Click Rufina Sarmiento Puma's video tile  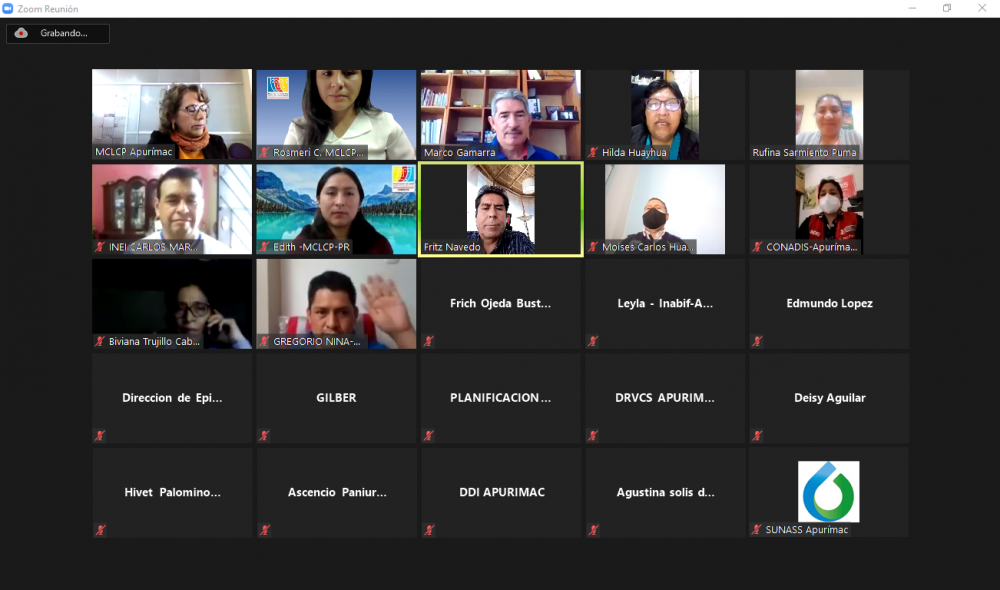[828, 113]
